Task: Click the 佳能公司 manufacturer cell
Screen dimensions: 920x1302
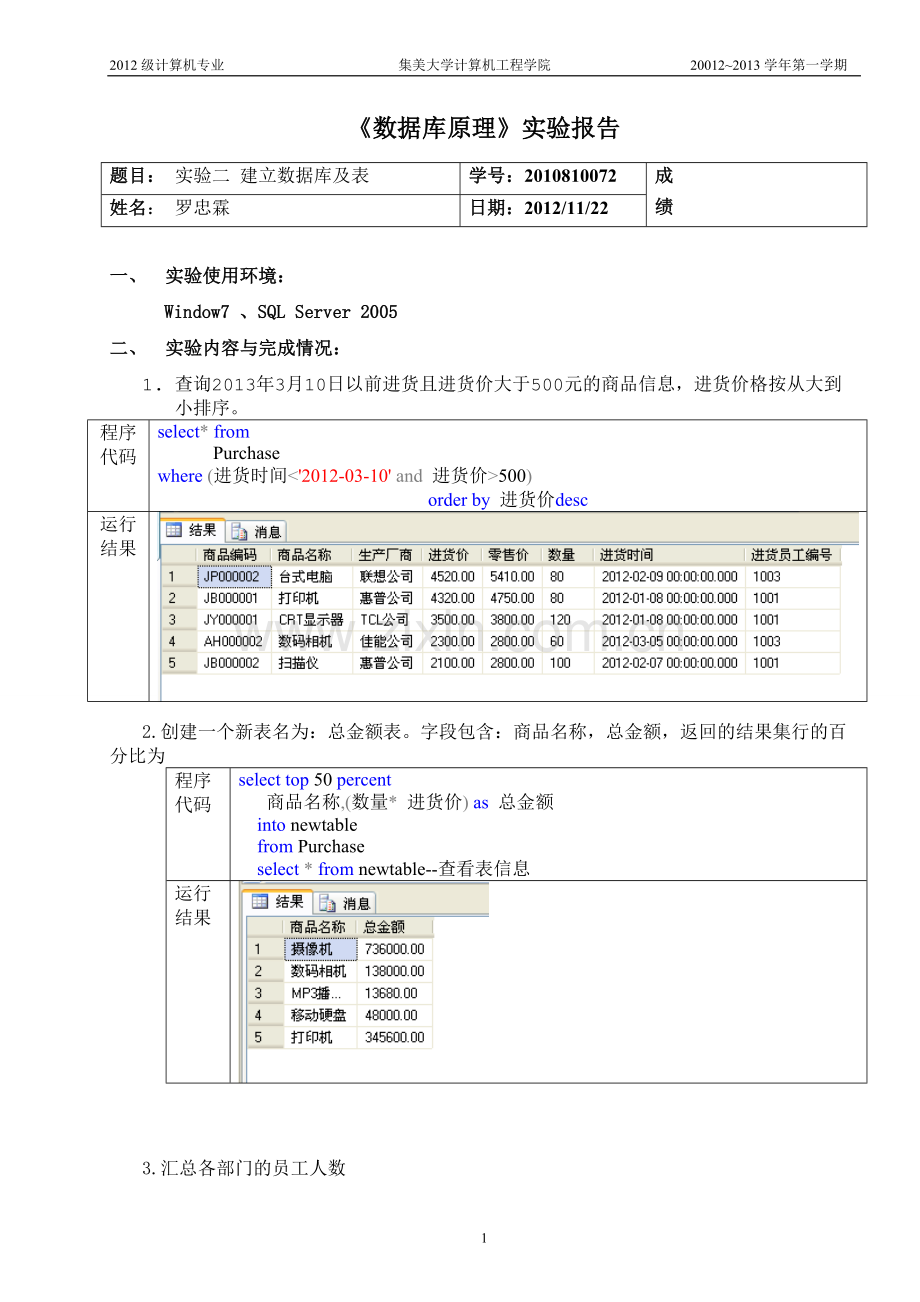Action: tap(387, 642)
